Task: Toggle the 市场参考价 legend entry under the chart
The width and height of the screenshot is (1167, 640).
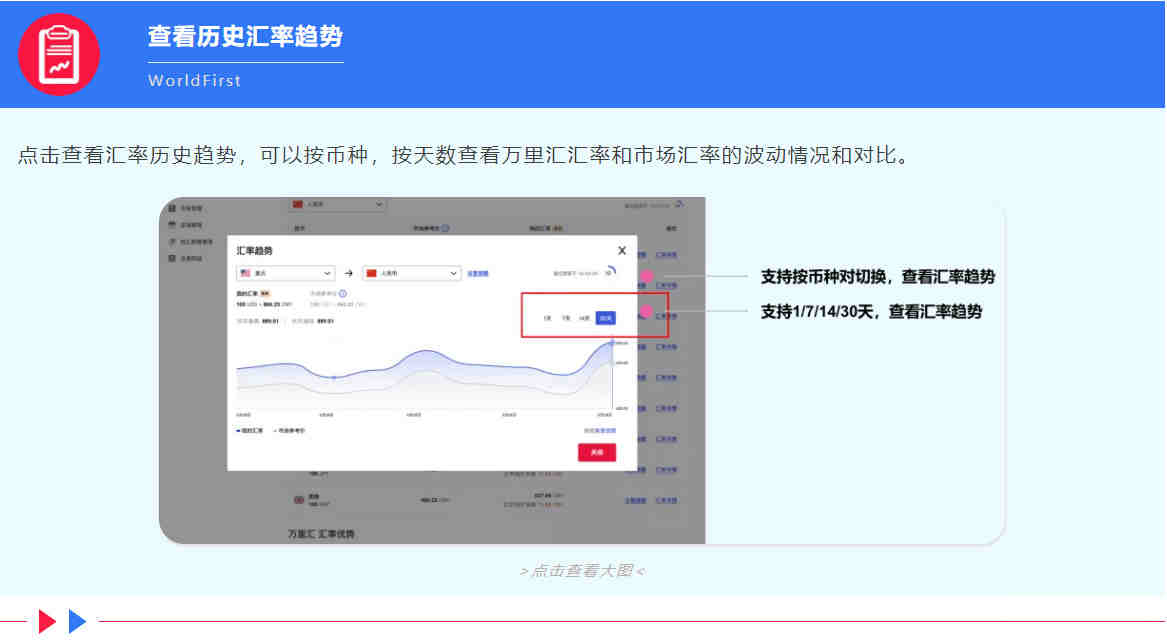Action: [x=289, y=431]
